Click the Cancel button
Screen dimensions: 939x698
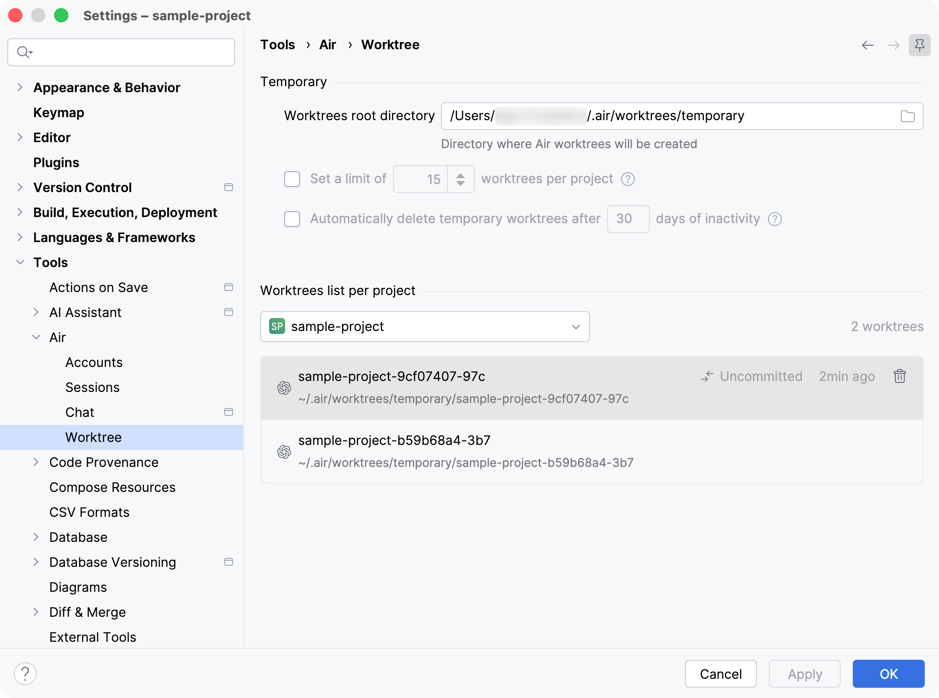tap(720, 674)
